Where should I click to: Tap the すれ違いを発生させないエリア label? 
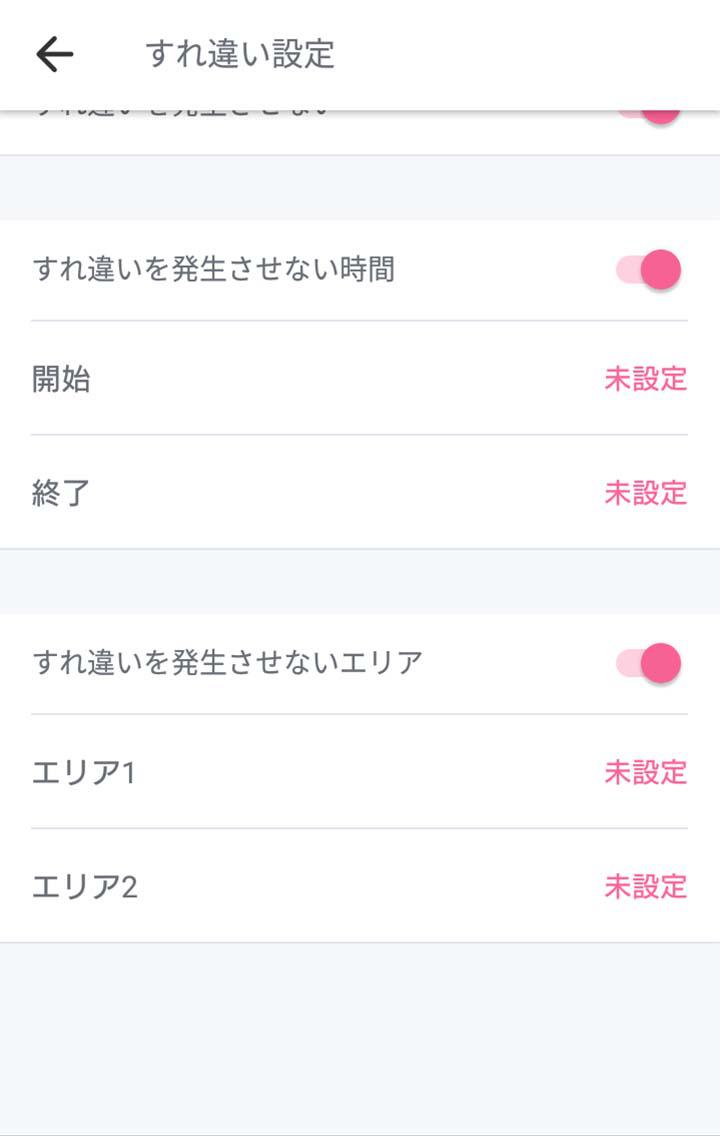click(227, 663)
